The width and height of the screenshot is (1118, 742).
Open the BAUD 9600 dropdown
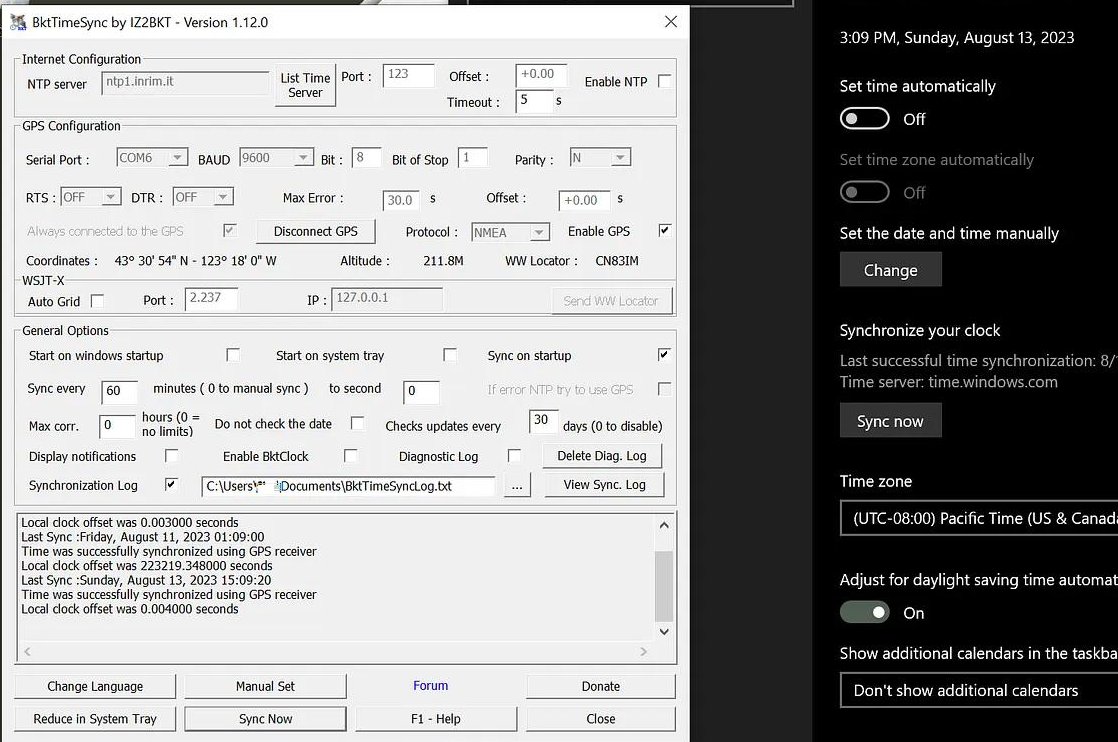click(277, 158)
